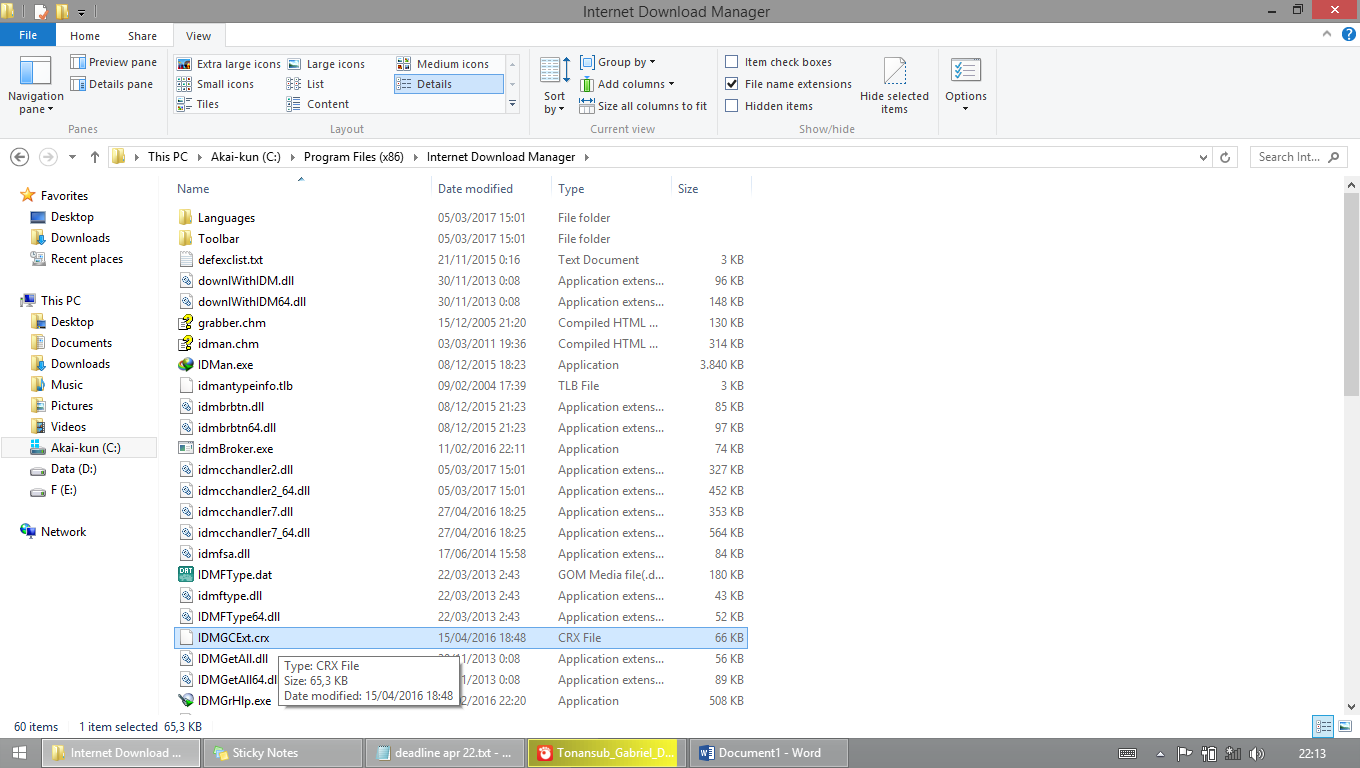Image resolution: width=1360 pixels, height=768 pixels.
Task: Switch to large thumbnails view in status bar
Action: (1345, 727)
